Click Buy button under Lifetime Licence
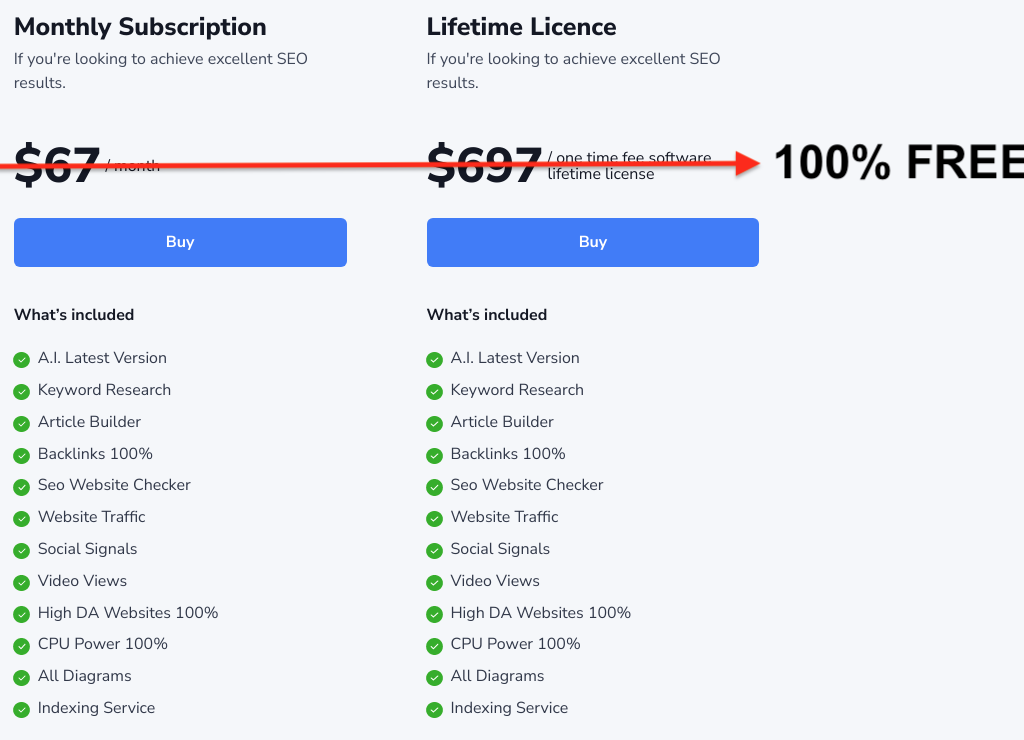The image size is (1024, 740). [592, 242]
